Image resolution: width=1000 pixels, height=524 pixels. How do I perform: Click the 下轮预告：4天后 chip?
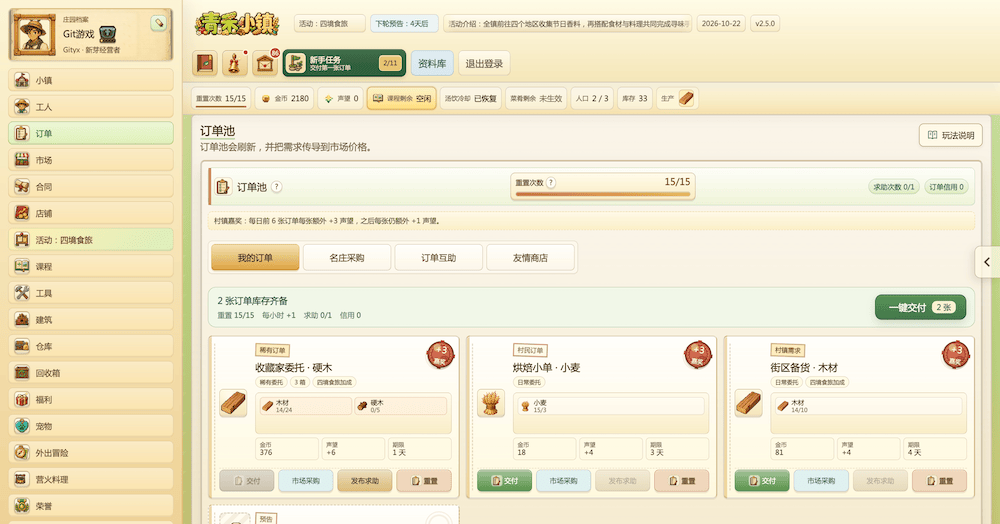[x=403, y=24]
